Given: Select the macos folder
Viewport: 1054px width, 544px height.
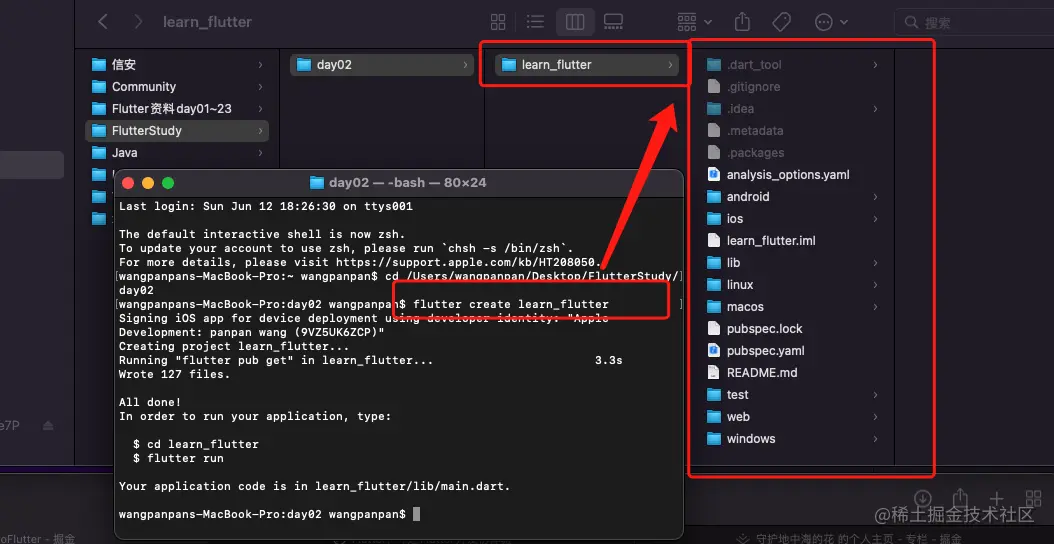Looking at the screenshot, I should 794,307.
